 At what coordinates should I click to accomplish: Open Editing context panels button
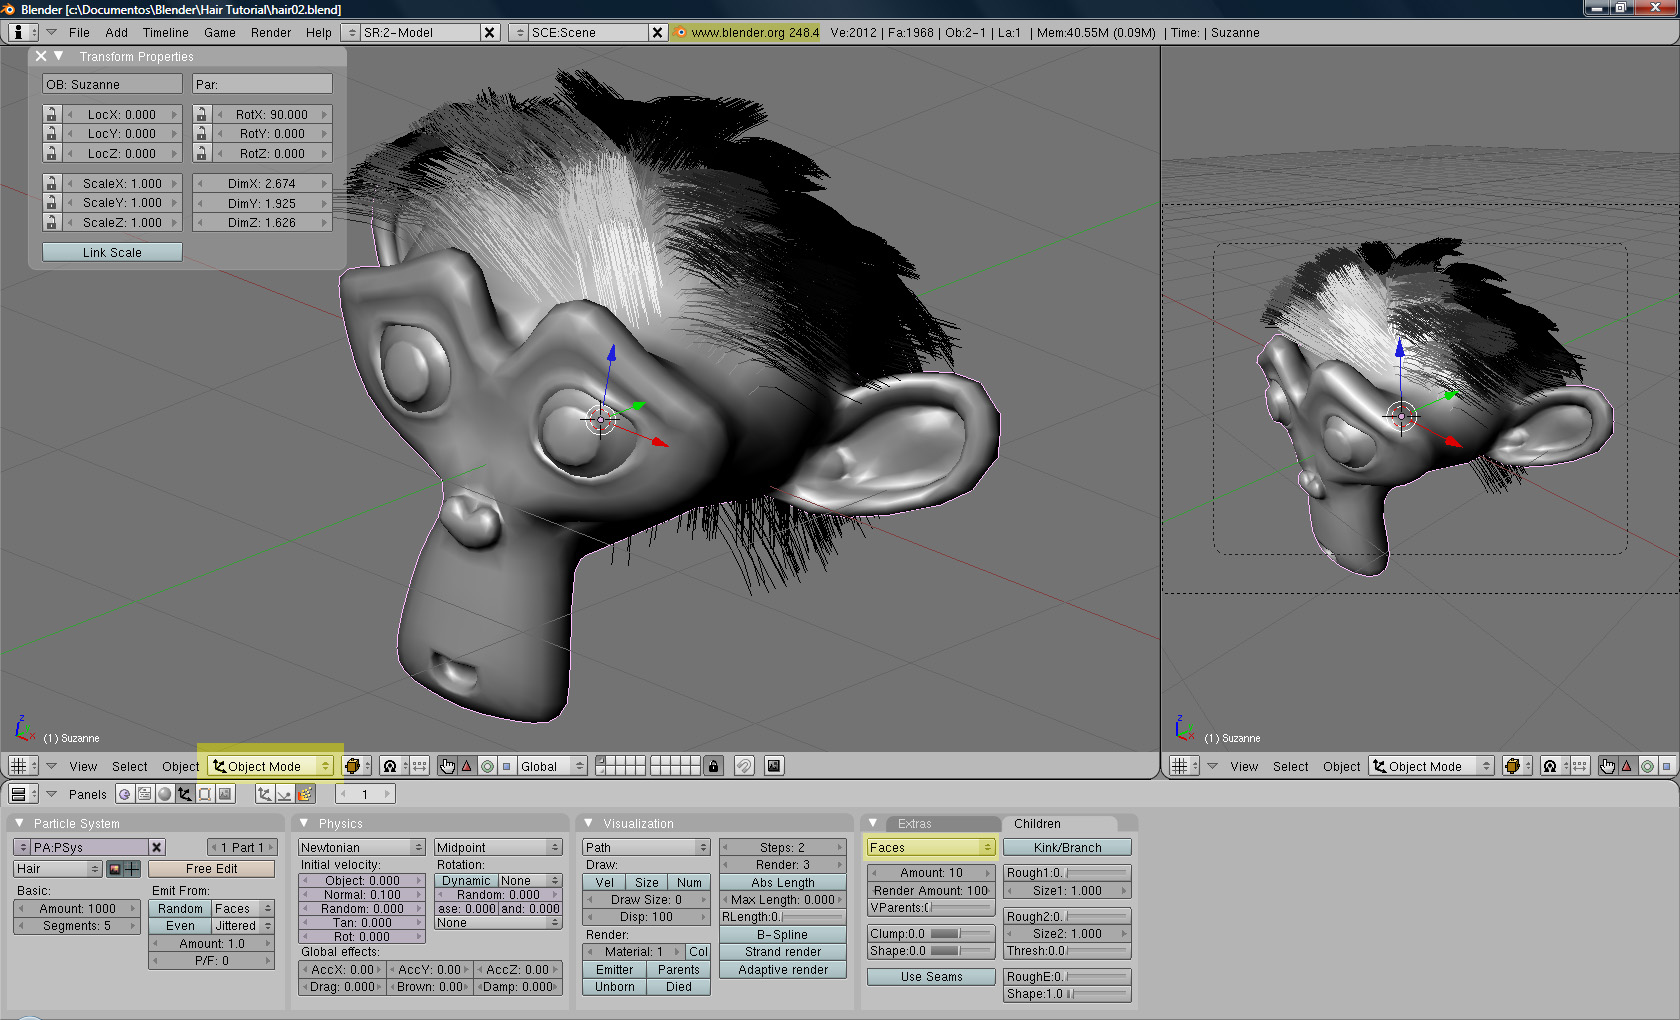click(205, 794)
